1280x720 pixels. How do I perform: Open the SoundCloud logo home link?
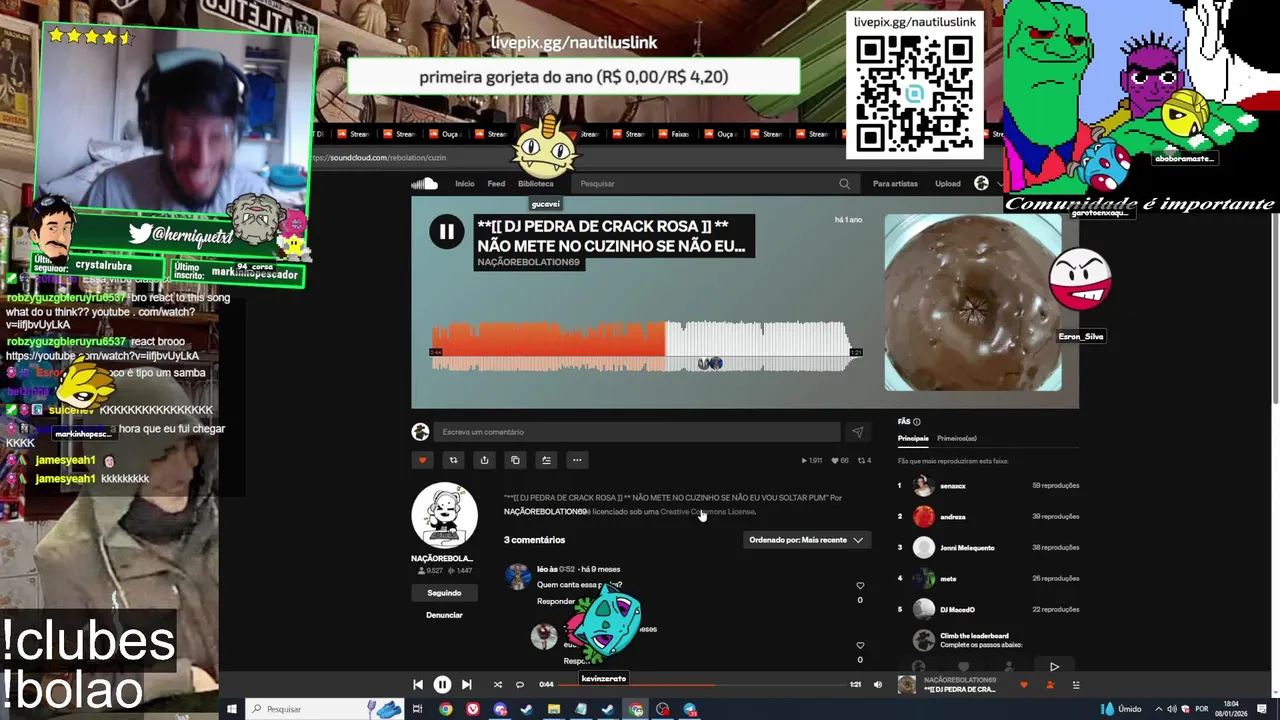[x=424, y=184]
